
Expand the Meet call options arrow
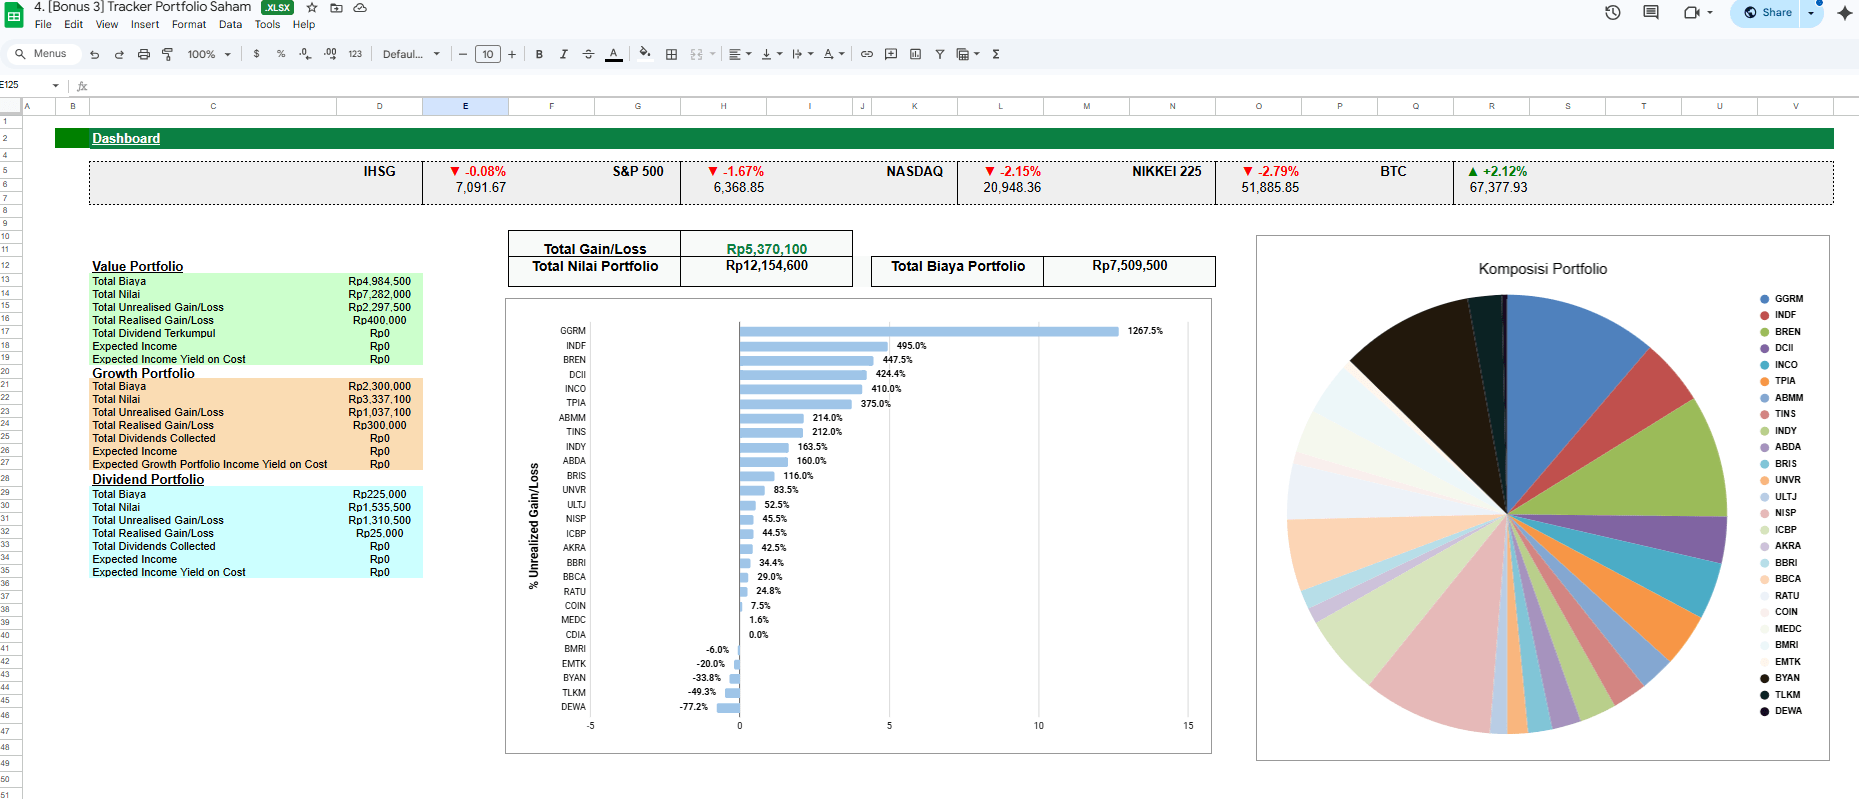[1710, 13]
